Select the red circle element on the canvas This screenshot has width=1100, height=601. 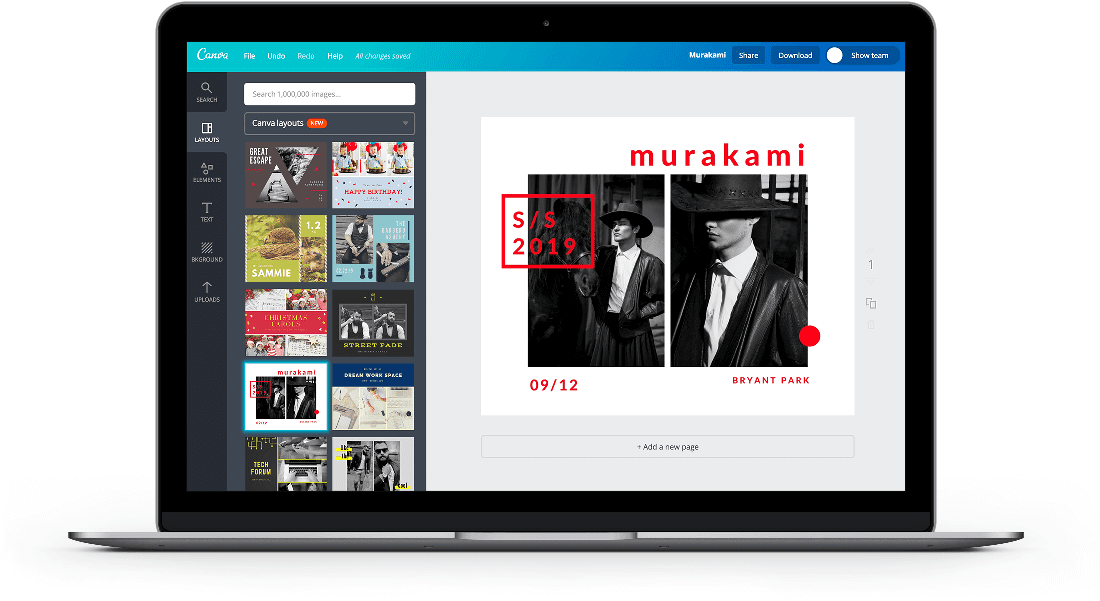(x=810, y=336)
